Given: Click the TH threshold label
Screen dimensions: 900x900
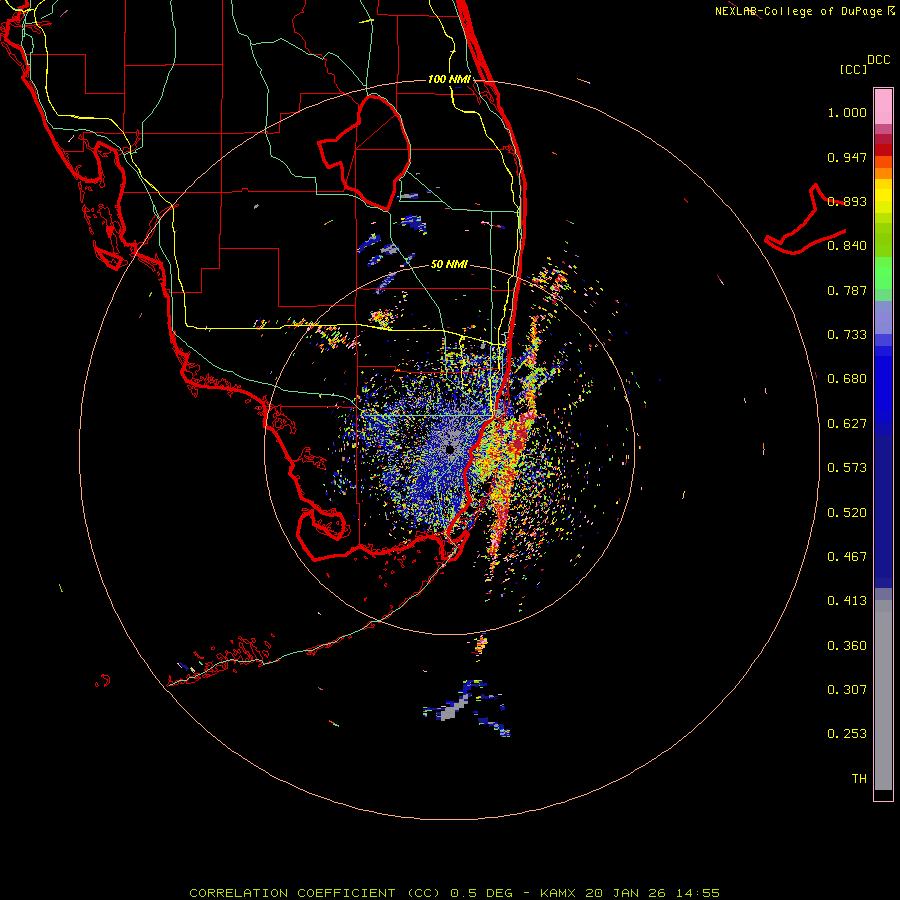Looking at the screenshot, I should [859, 779].
